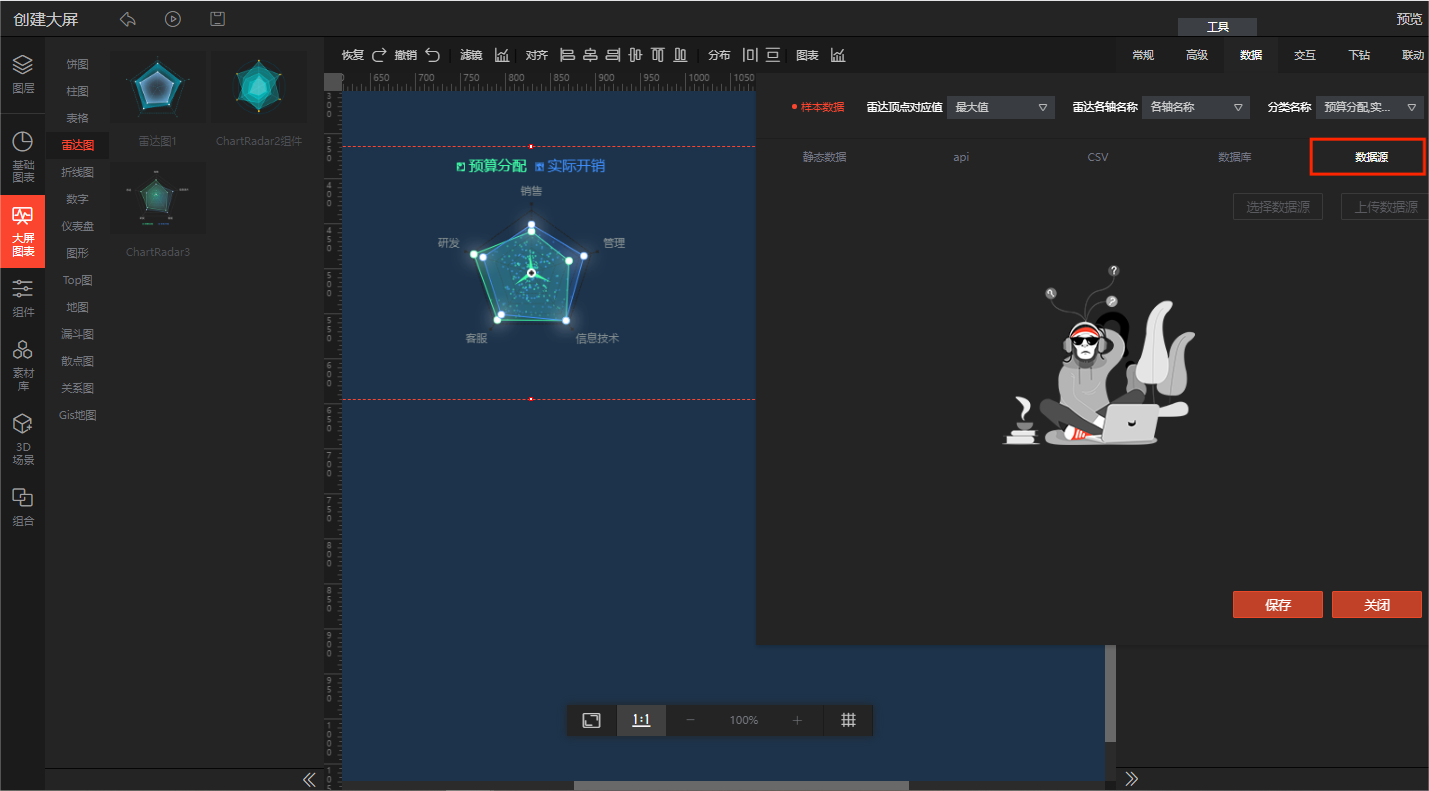Expand the 分类名称 dropdown
Viewport: 1429px width, 791px height.
click(x=1369, y=107)
